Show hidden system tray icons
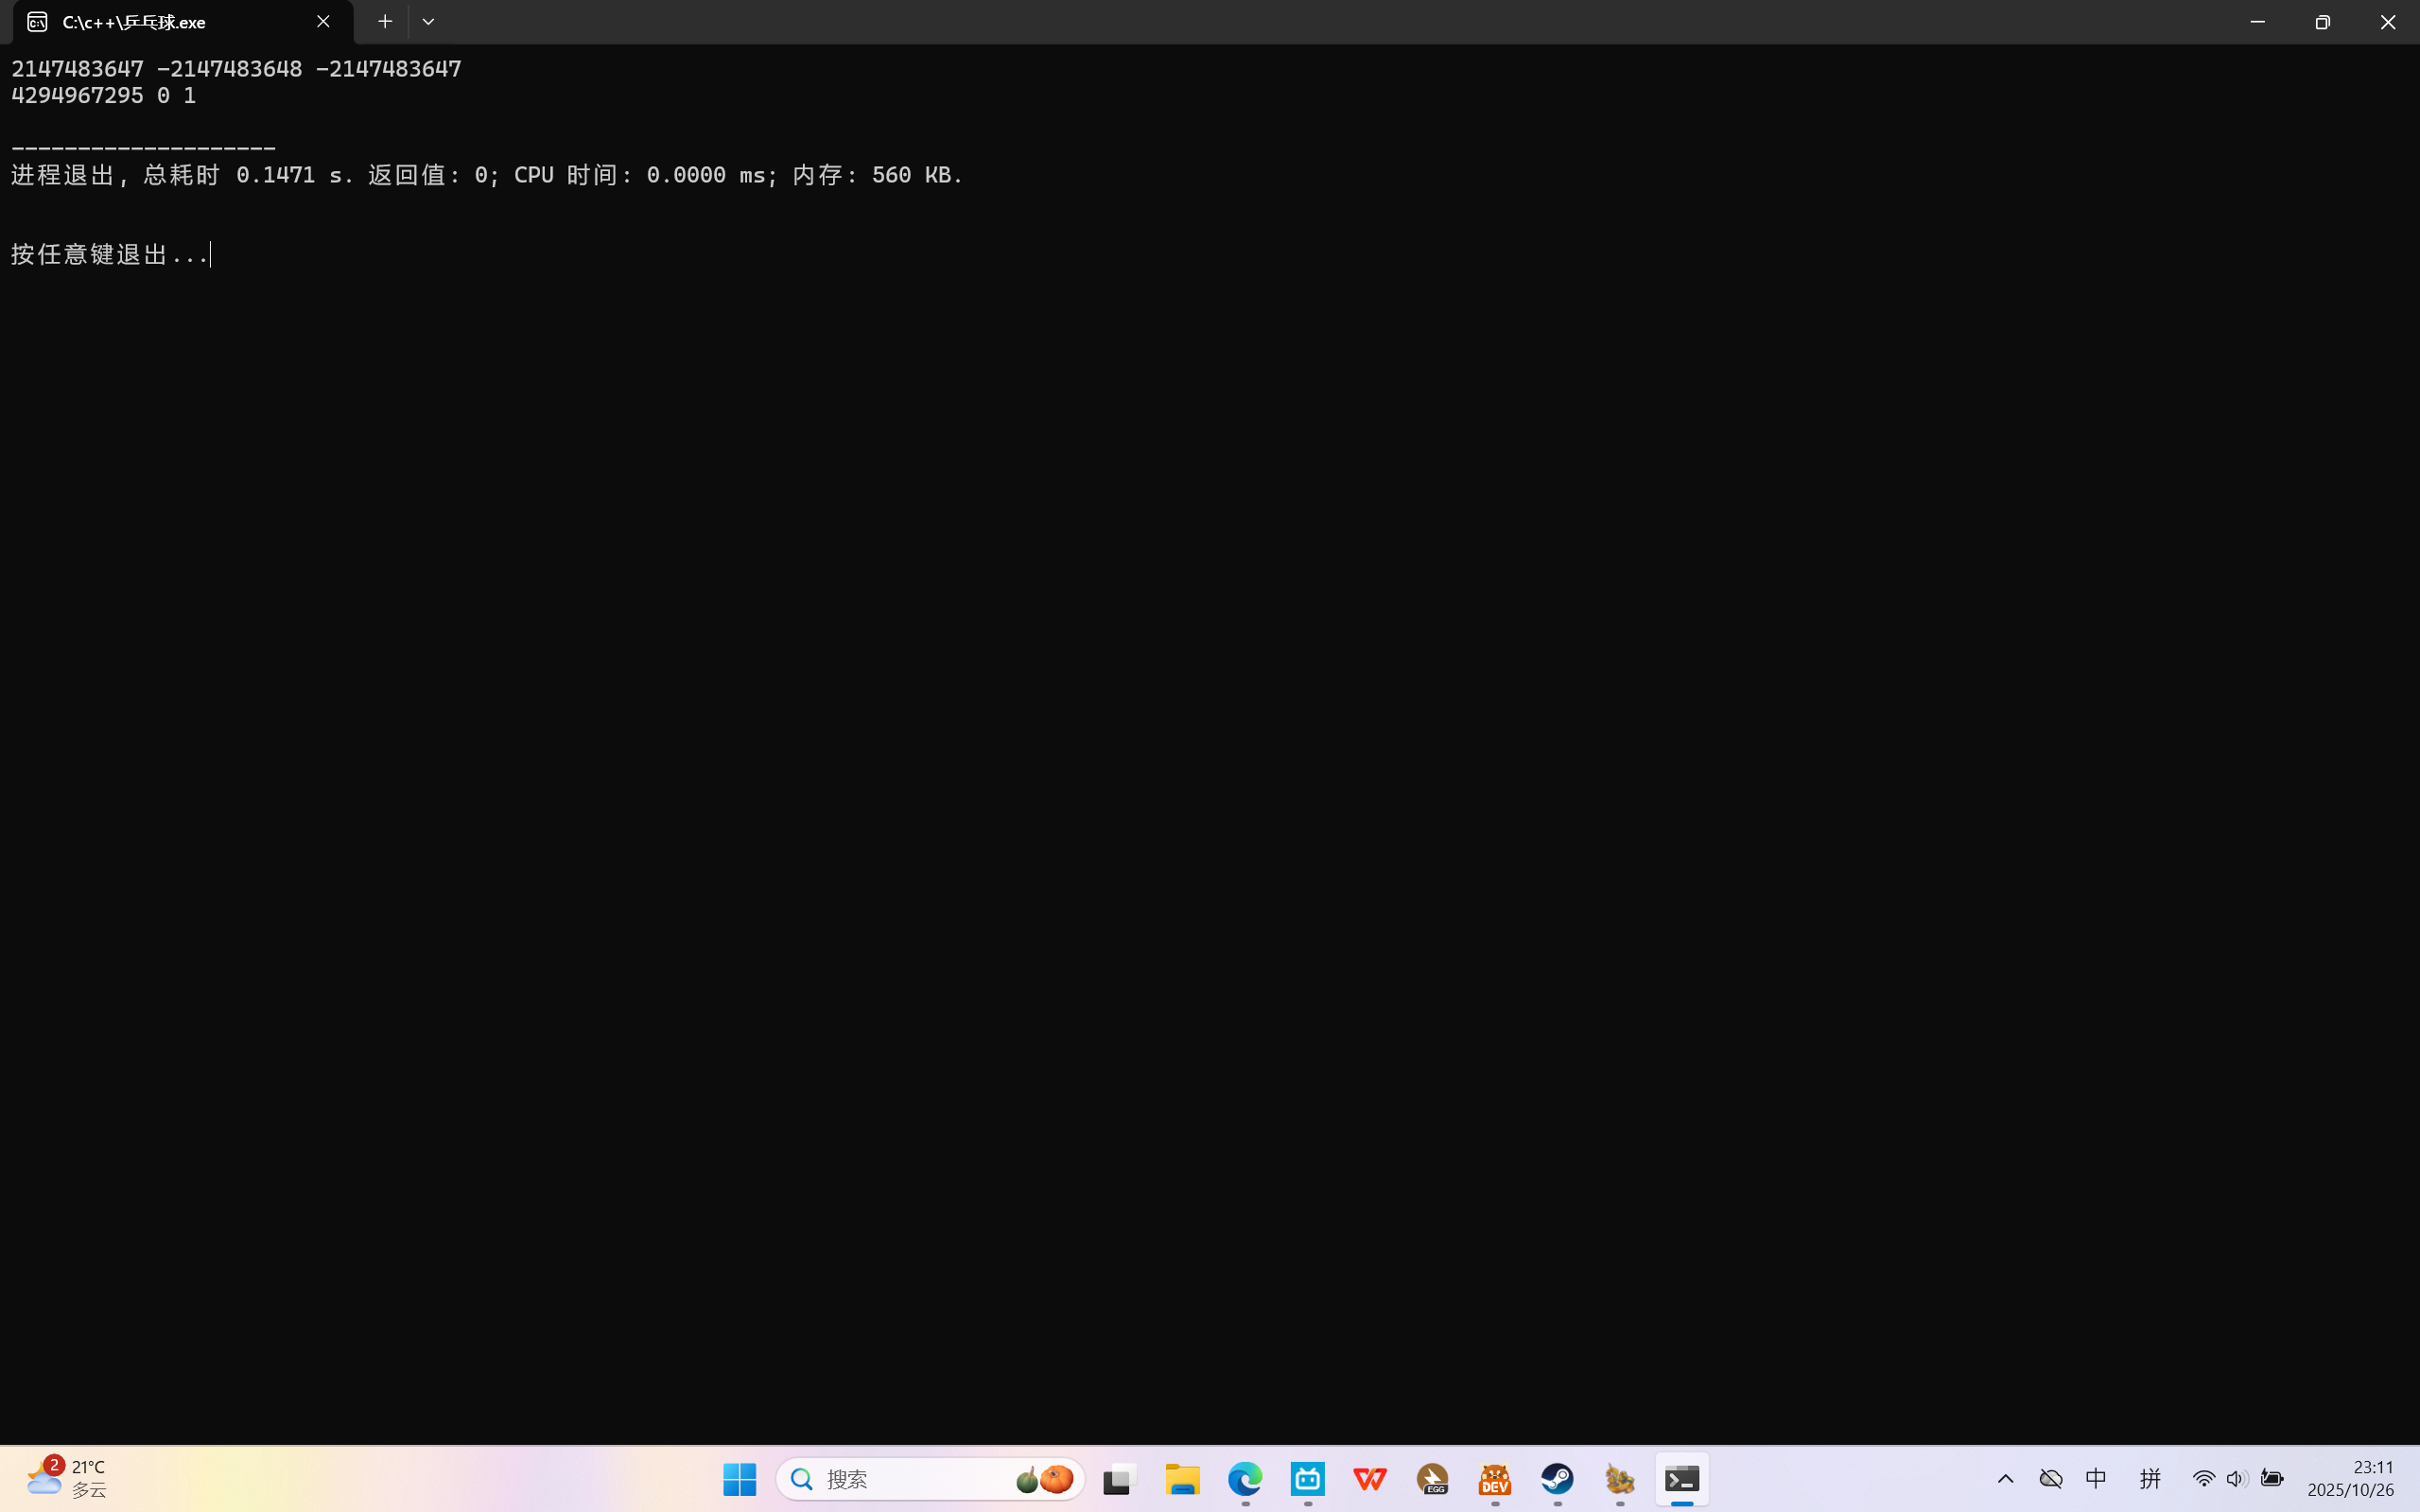Viewport: 2420px width, 1512px height. coord(2005,1479)
